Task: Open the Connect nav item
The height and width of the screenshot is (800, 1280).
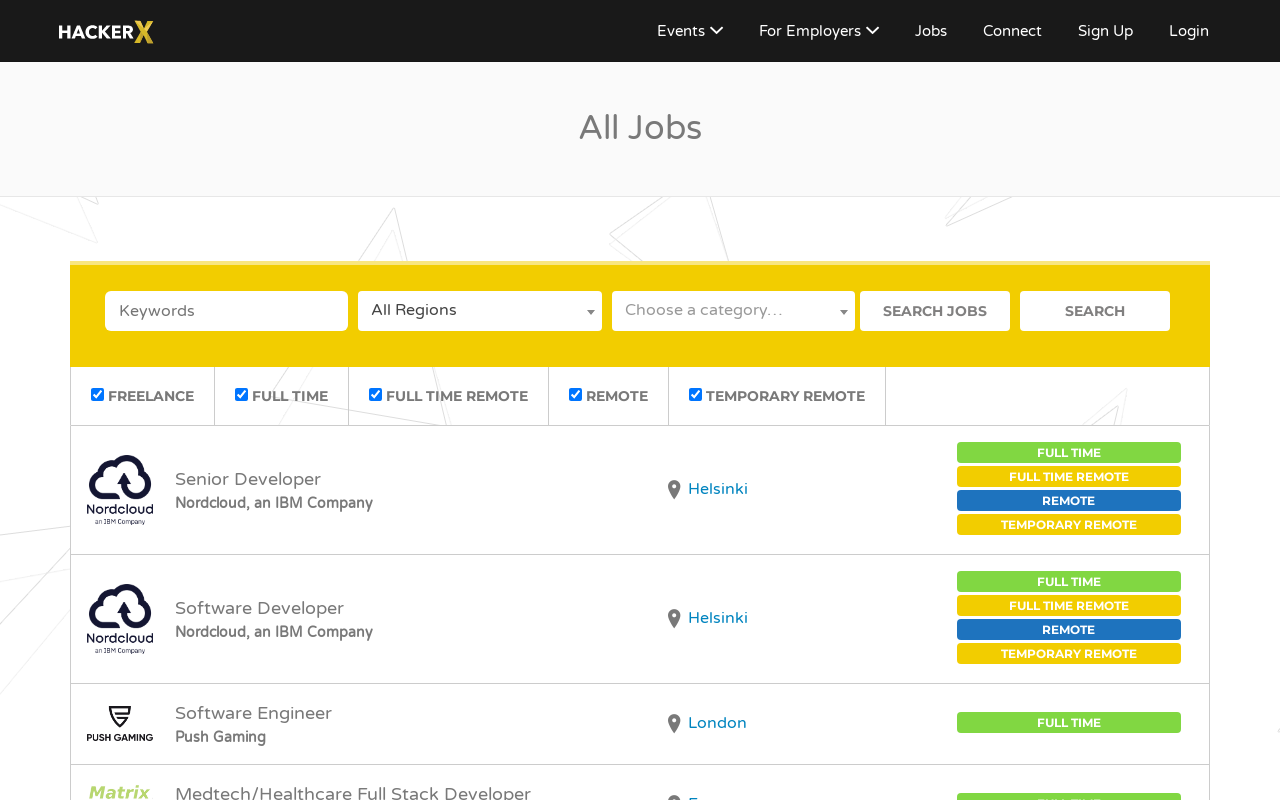Action: [1012, 31]
